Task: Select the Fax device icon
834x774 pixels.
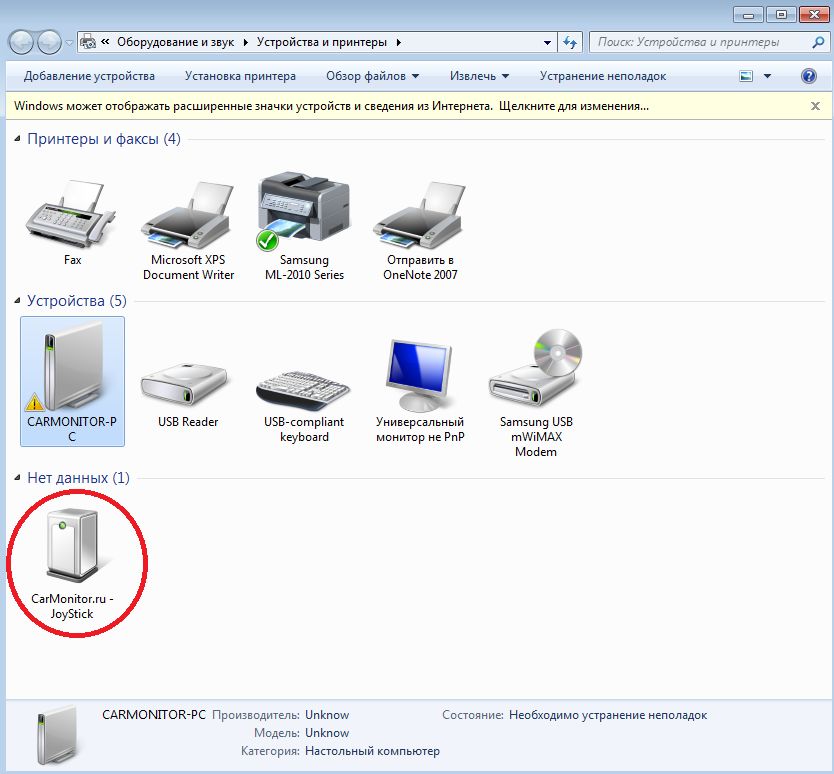Action: point(72,215)
